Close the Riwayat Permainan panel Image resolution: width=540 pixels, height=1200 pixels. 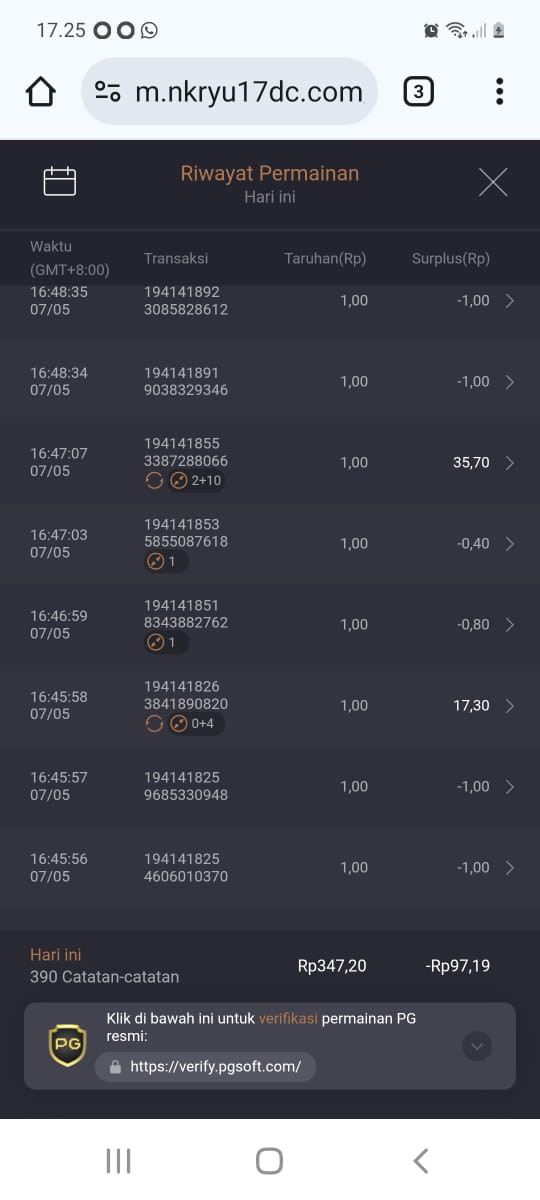click(493, 182)
